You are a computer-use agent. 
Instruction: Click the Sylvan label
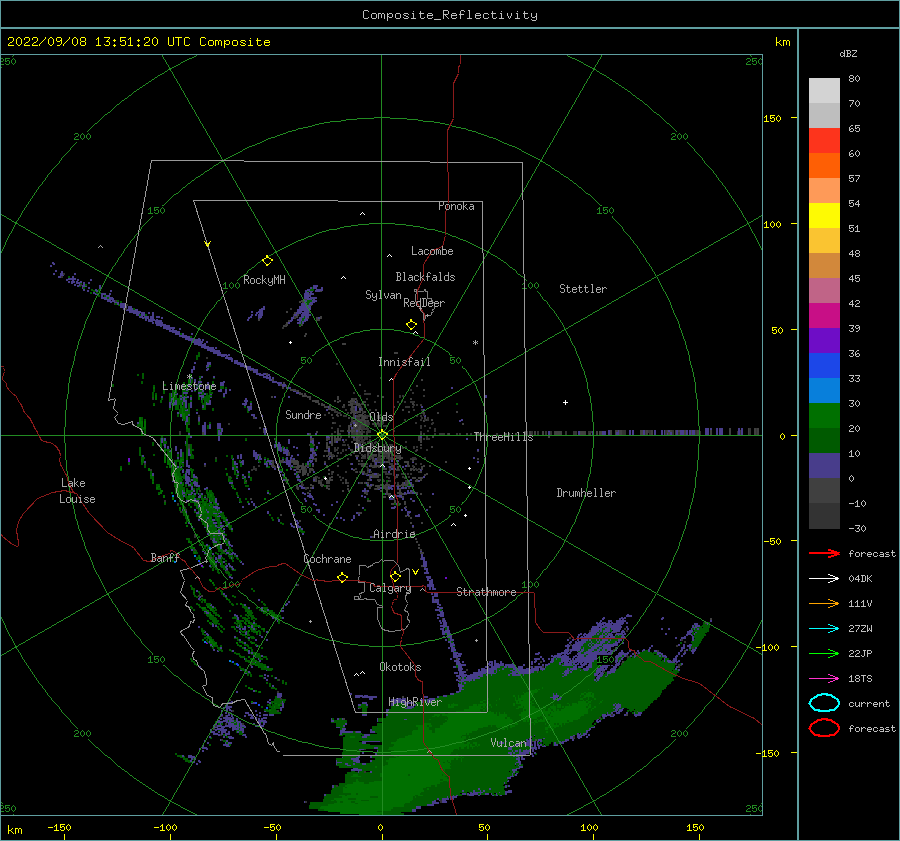click(x=383, y=295)
